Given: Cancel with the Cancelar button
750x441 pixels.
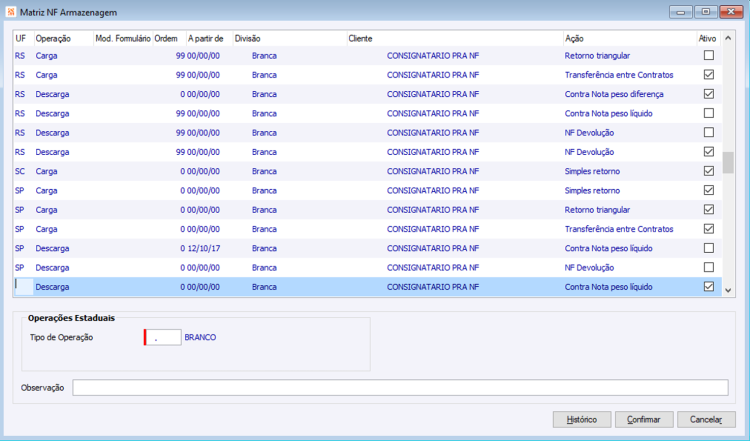Looking at the screenshot, I should 706,419.
